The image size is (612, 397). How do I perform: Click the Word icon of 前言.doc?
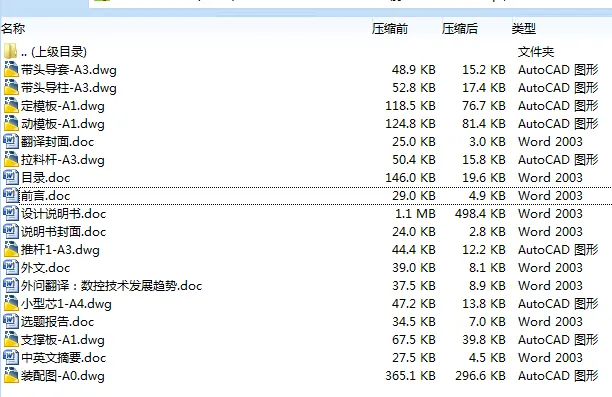[11, 195]
